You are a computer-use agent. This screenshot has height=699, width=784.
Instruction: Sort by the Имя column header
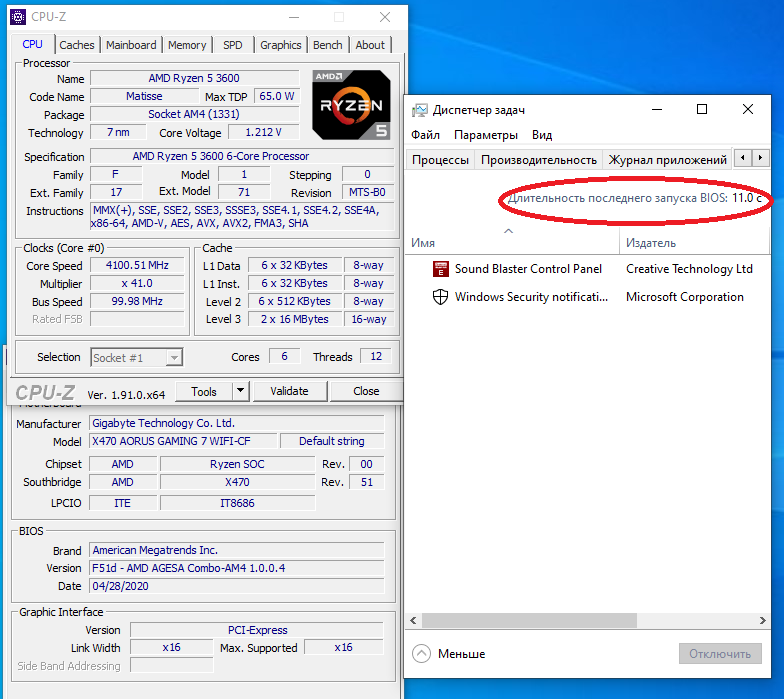click(x=512, y=243)
